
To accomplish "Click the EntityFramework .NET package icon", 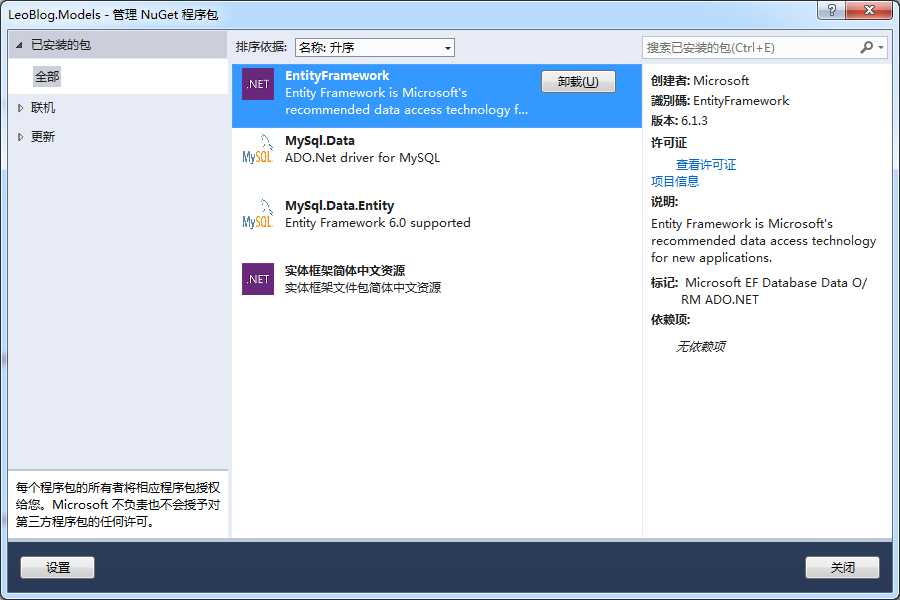I will click(258, 84).
